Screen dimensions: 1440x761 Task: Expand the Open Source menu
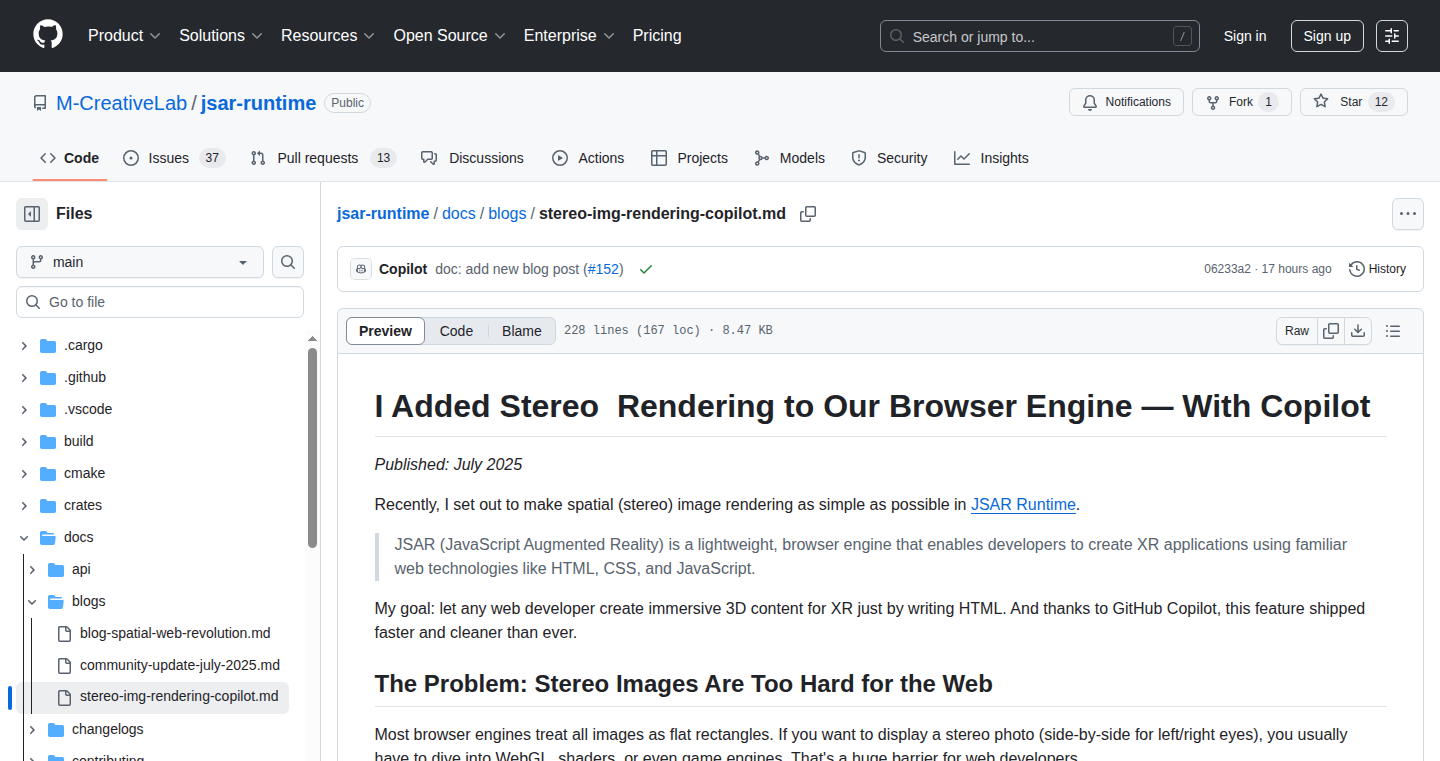pyautogui.click(x=449, y=36)
